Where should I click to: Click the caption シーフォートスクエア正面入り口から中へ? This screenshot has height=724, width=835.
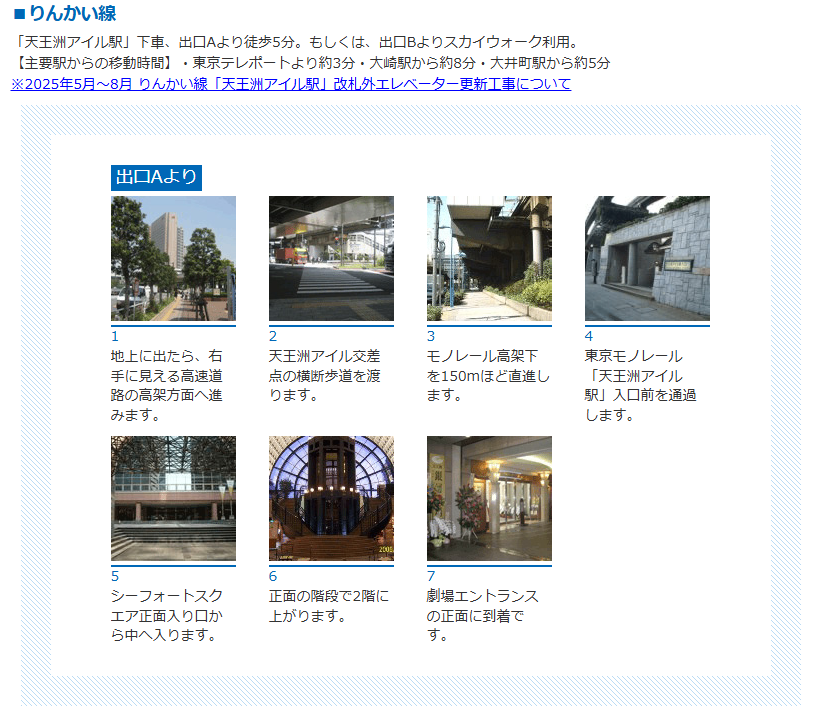tap(167, 615)
